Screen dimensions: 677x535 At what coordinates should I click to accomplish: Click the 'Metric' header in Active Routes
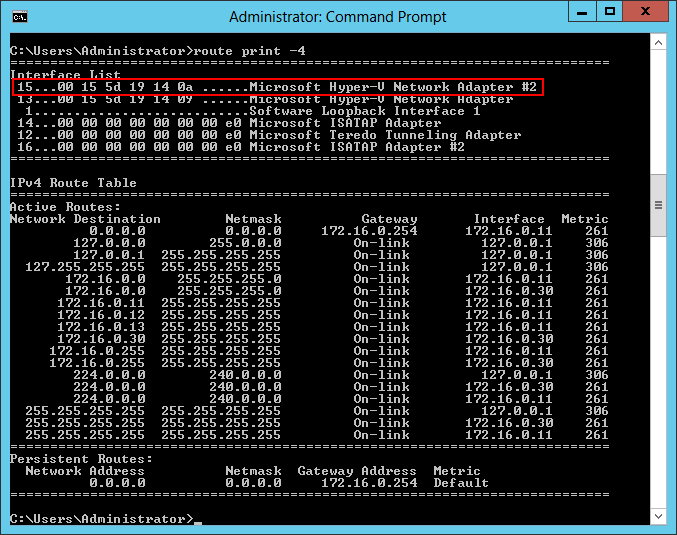585,219
